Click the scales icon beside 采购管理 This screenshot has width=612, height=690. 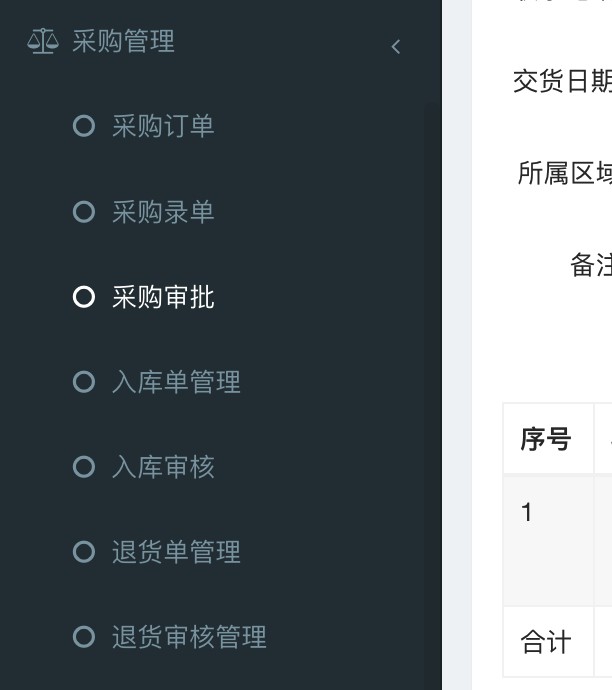pyautogui.click(x=42, y=42)
